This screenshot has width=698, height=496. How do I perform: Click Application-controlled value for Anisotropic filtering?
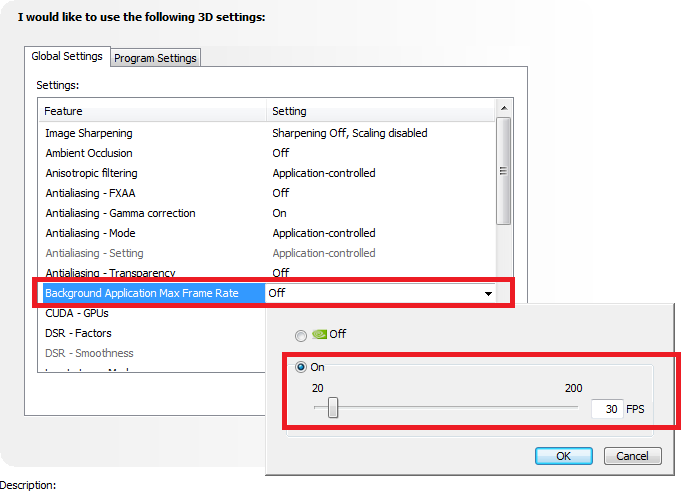click(324, 173)
